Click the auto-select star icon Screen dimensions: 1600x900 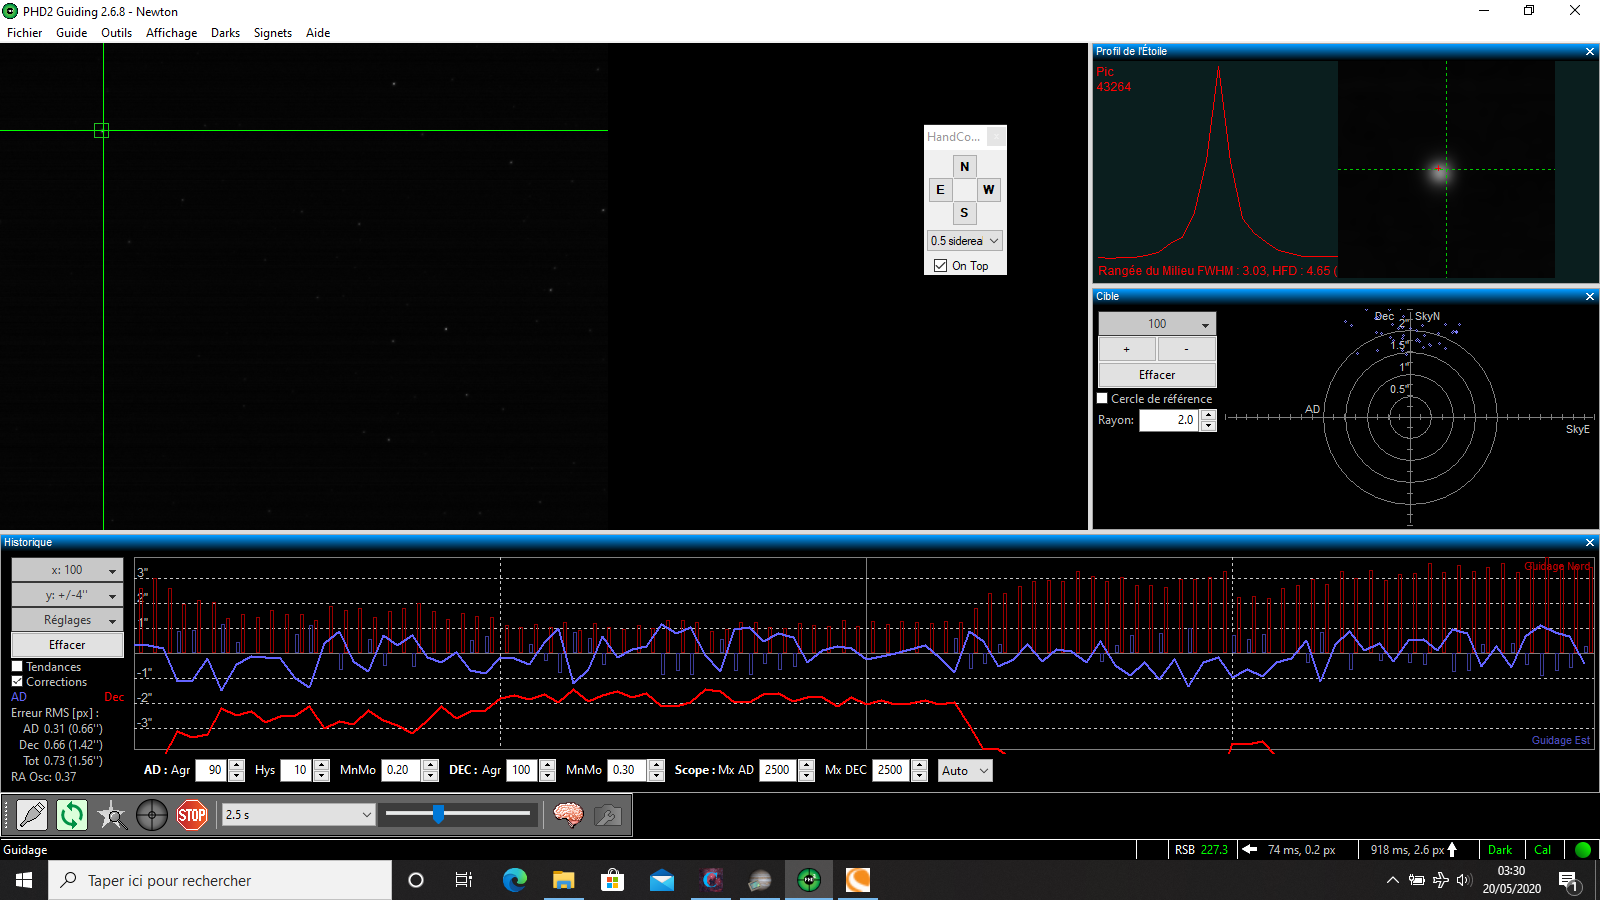tap(112, 816)
